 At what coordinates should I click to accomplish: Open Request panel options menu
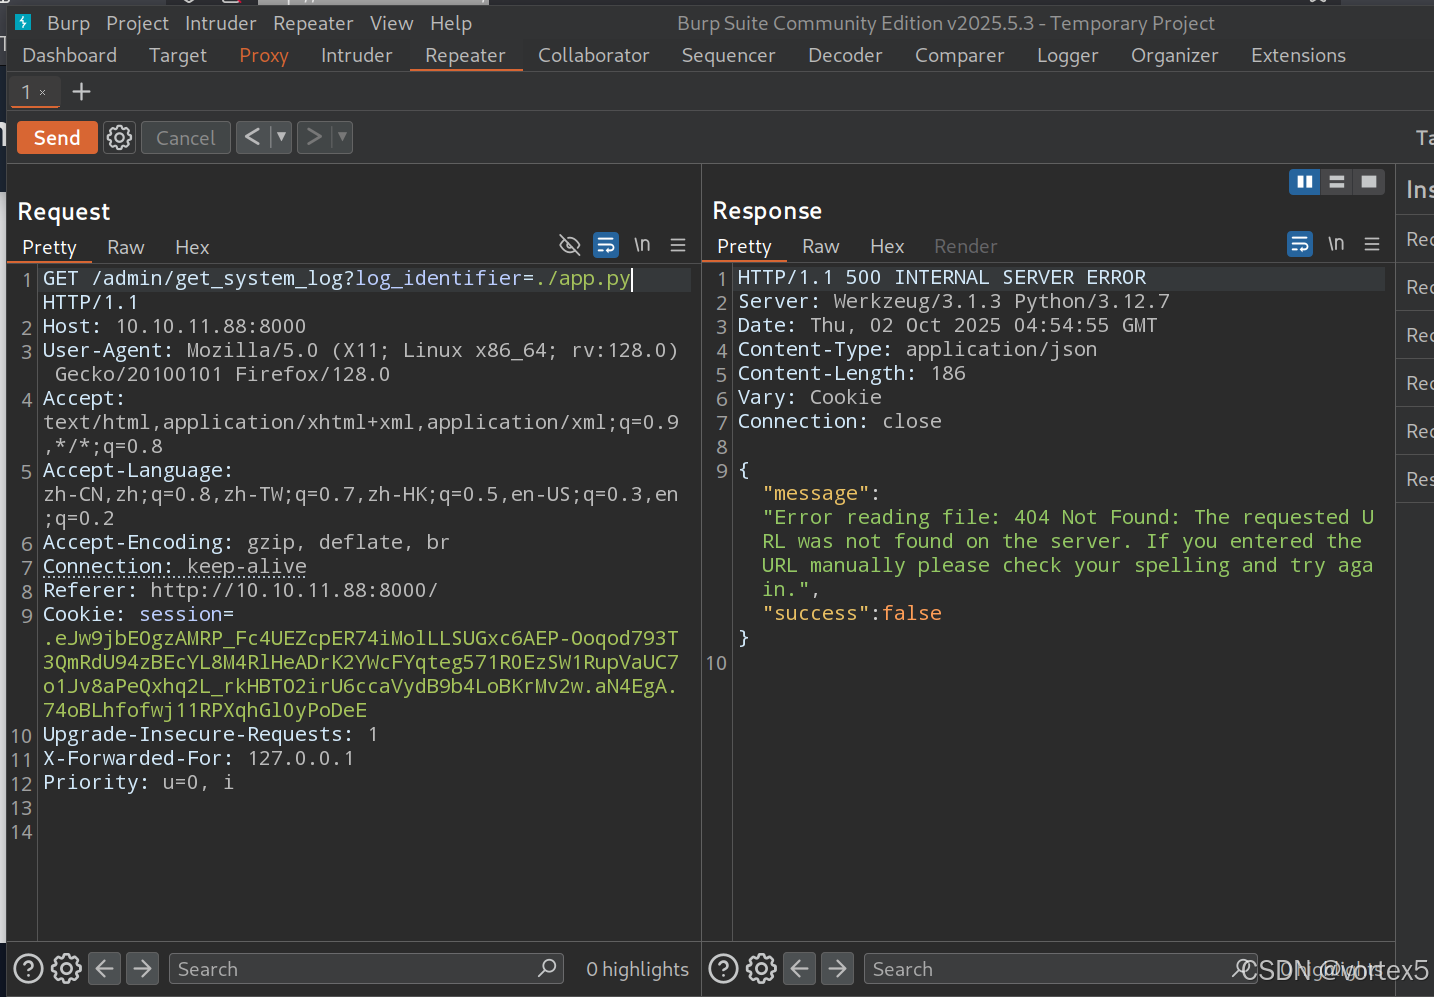(678, 245)
